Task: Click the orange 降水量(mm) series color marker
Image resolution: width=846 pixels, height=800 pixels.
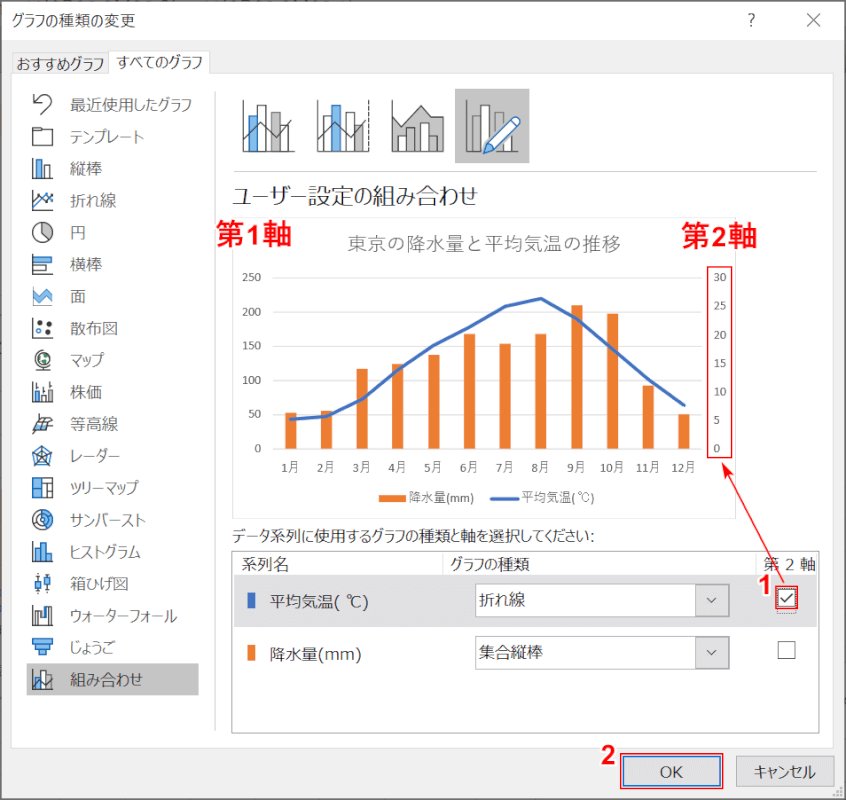Action: click(251, 653)
